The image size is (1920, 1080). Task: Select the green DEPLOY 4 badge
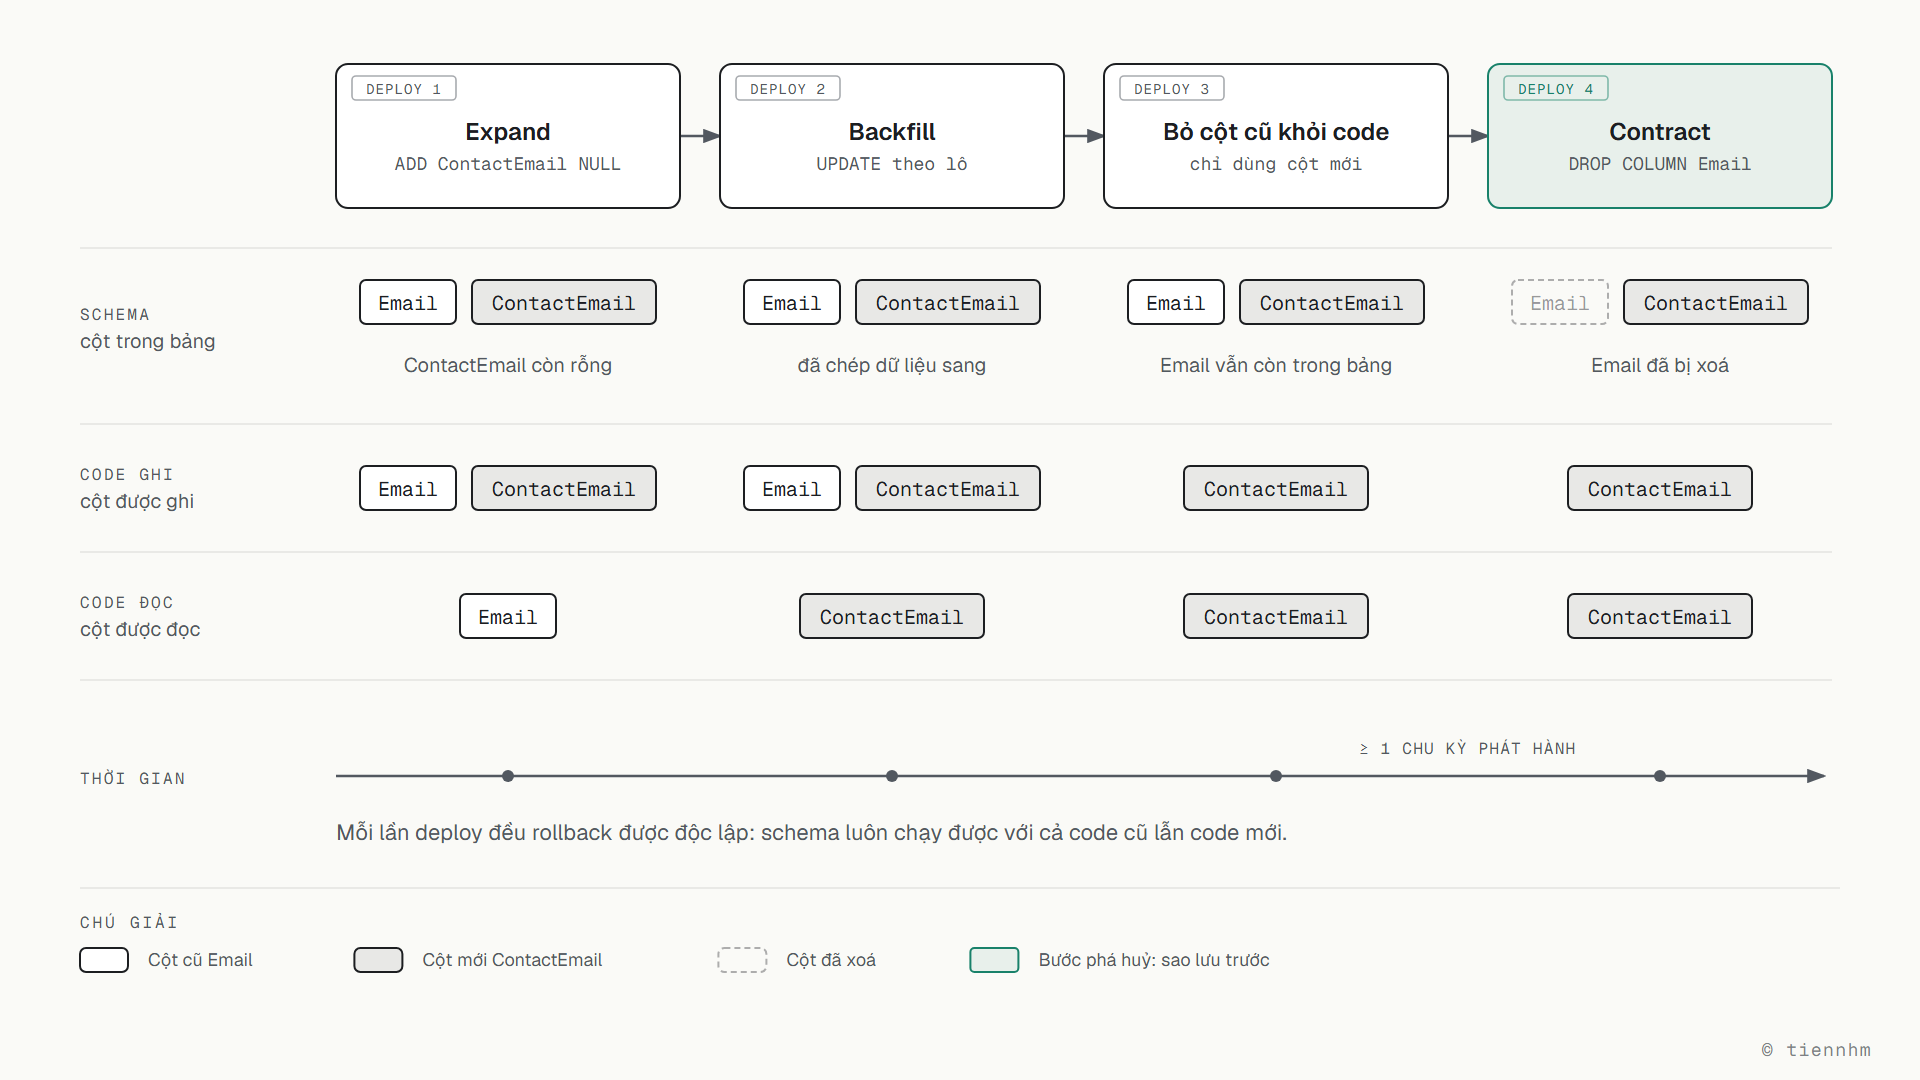click(1556, 89)
